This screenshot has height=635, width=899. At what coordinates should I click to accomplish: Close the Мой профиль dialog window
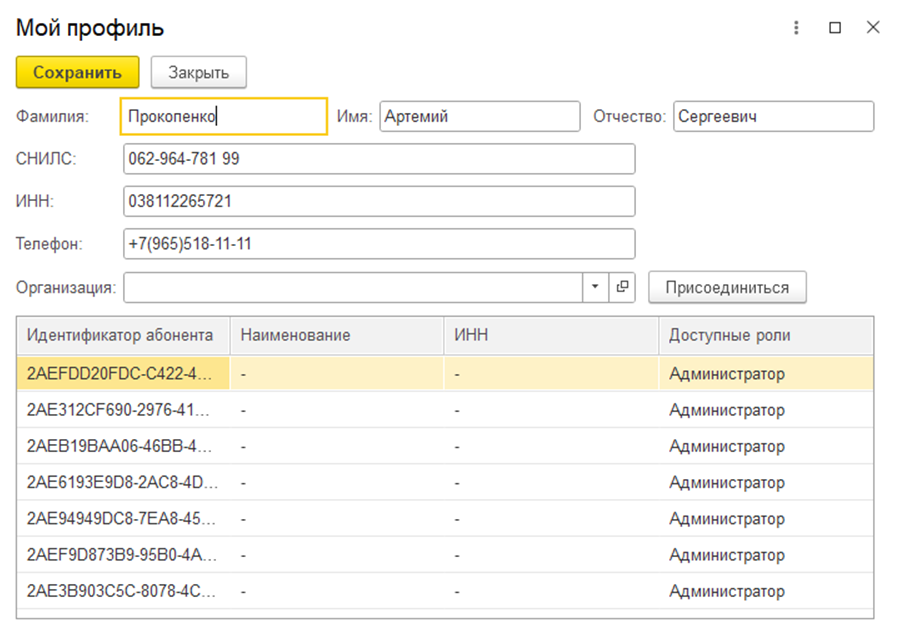click(873, 27)
